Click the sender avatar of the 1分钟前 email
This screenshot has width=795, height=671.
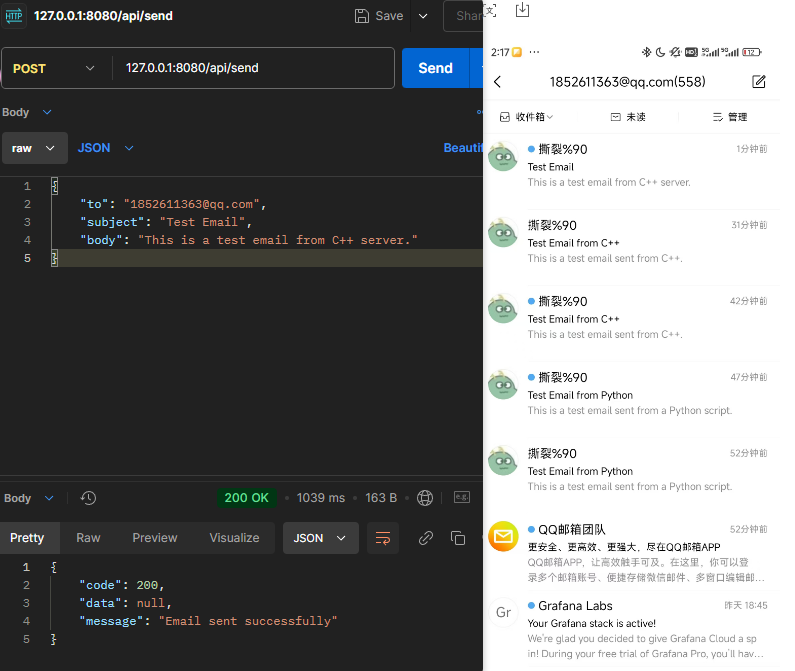[503, 157]
